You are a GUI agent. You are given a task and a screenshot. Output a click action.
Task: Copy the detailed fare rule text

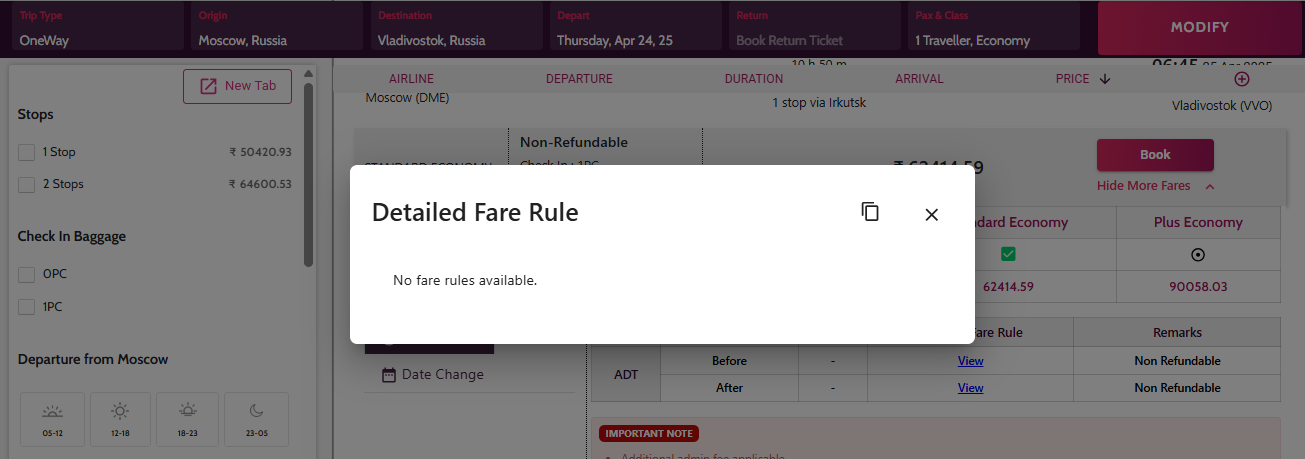870,212
